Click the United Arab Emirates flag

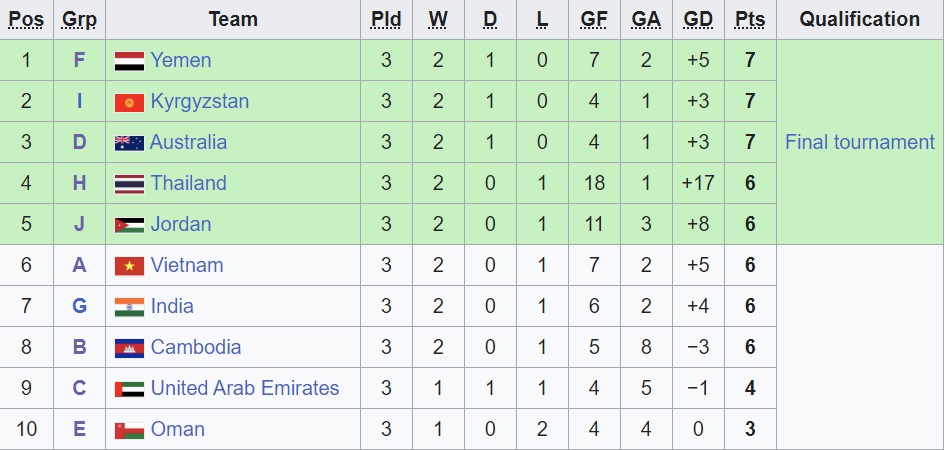(x=130, y=389)
